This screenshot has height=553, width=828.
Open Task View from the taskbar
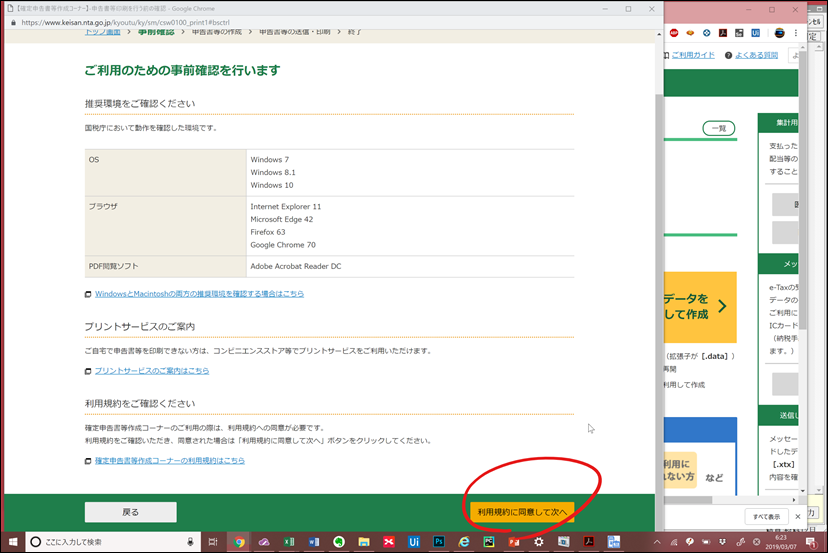coord(213,541)
